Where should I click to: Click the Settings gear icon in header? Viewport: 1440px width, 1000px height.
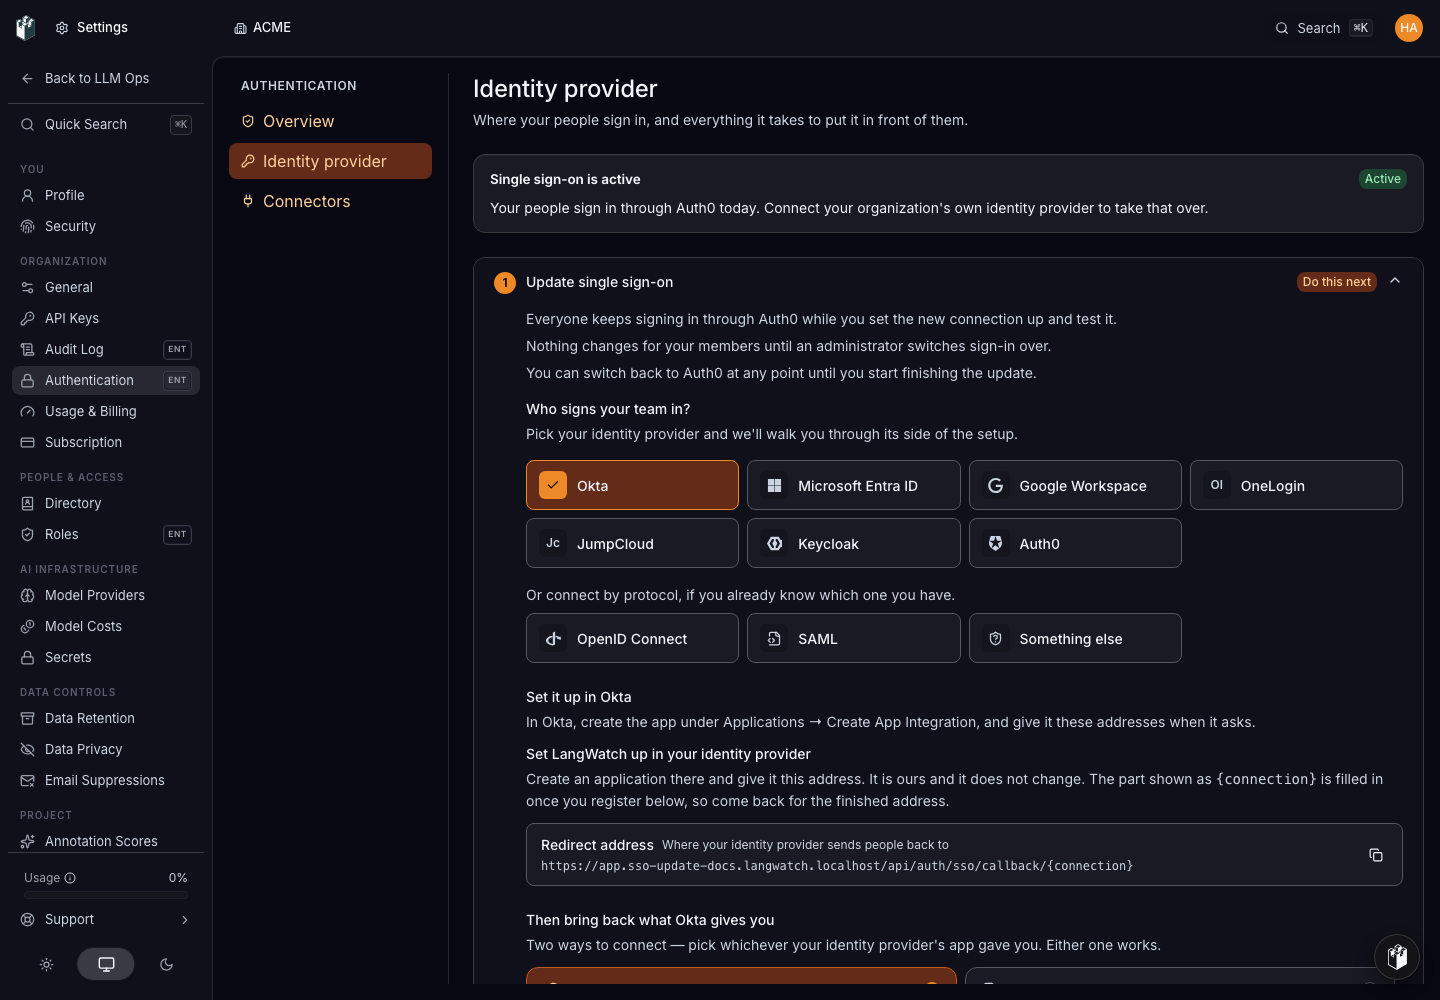(62, 28)
